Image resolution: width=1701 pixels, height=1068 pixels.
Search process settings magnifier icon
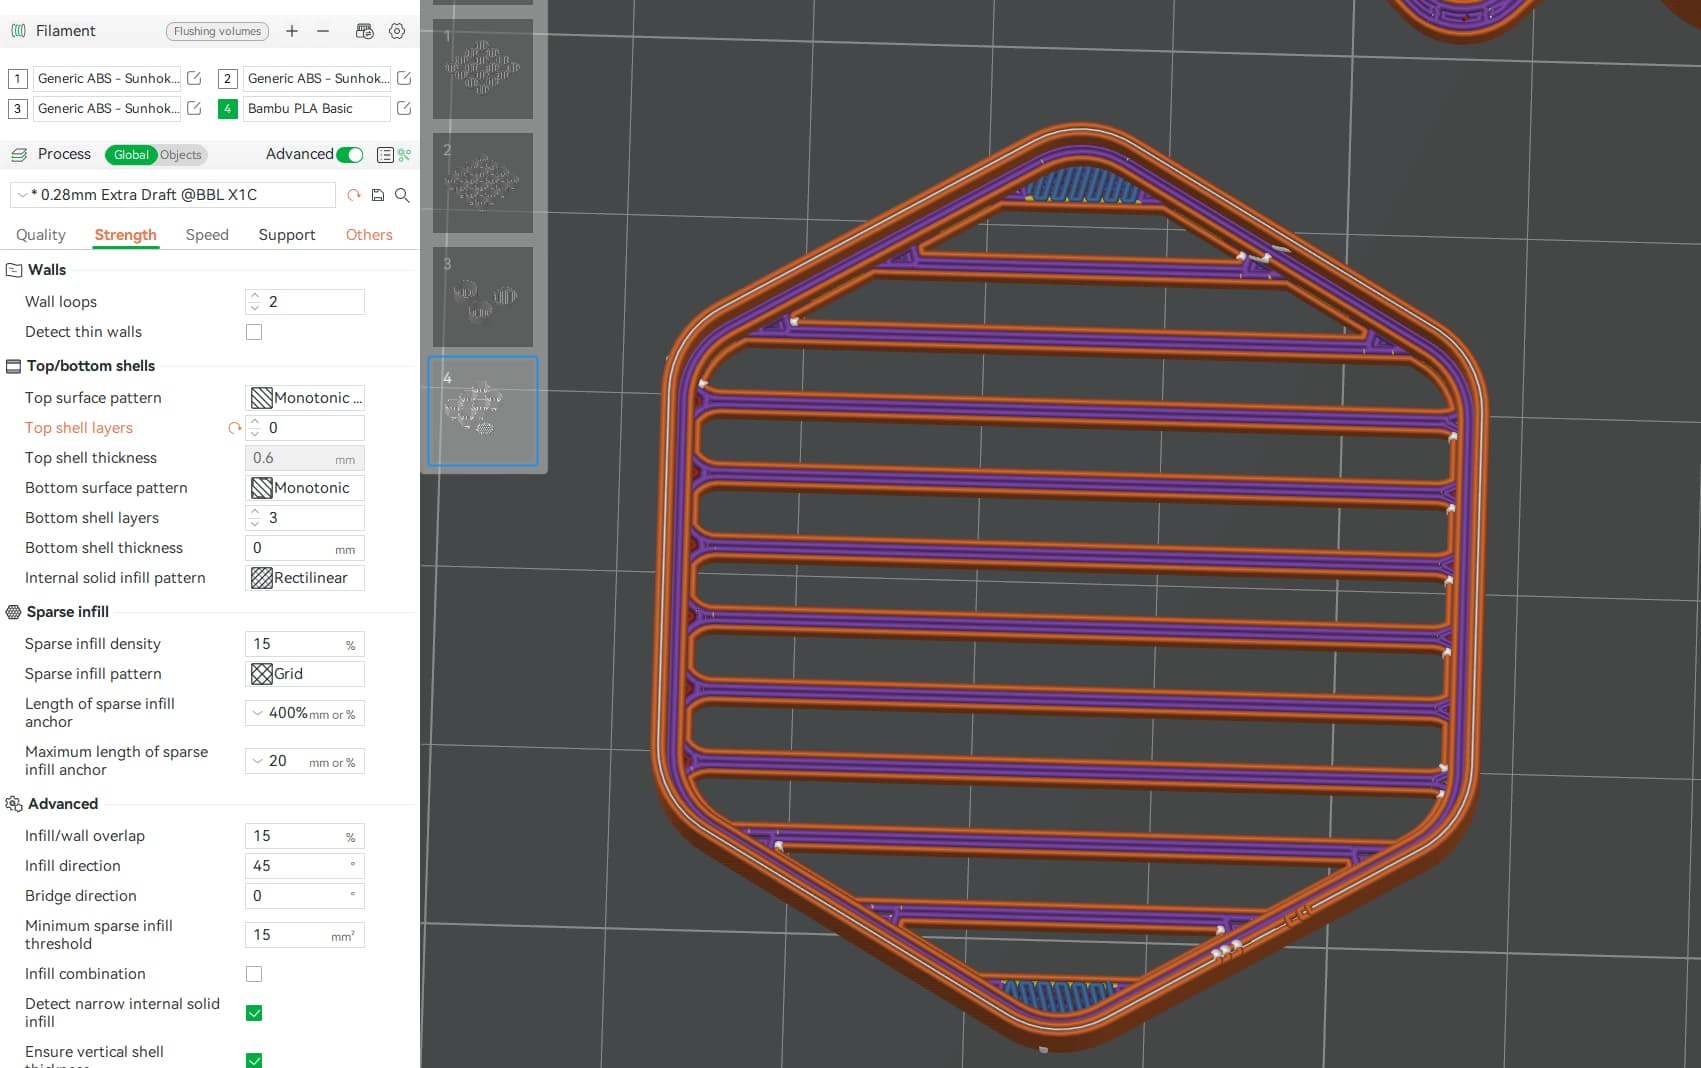pyautogui.click(x=402, y=195)
